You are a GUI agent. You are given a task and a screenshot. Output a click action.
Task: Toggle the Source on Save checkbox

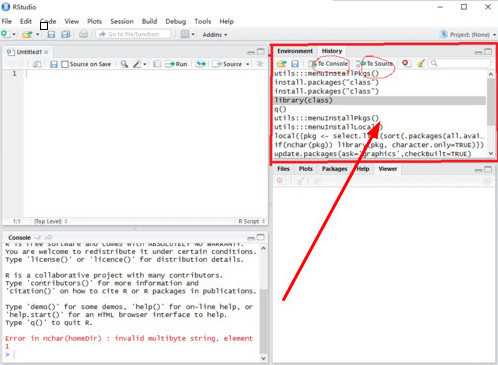point(65,64)
